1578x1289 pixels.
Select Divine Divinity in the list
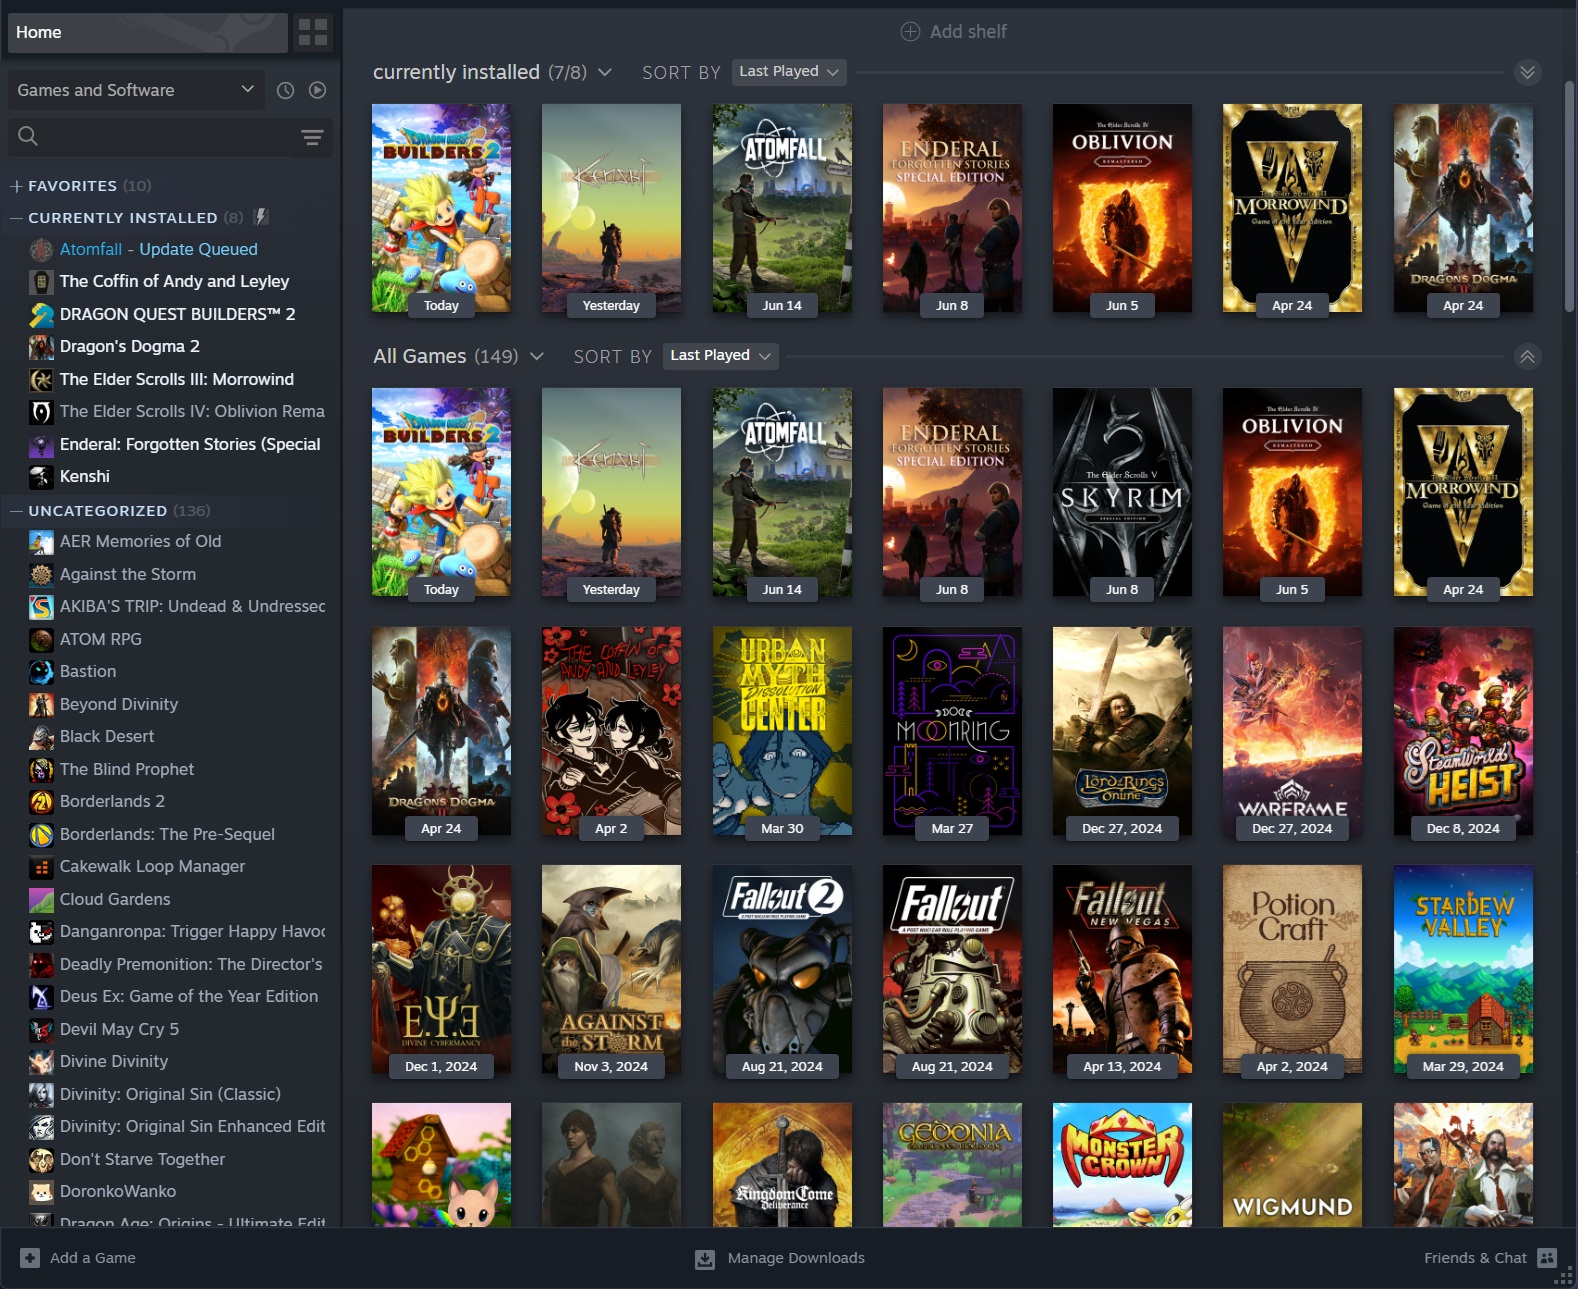point(114,1061)
